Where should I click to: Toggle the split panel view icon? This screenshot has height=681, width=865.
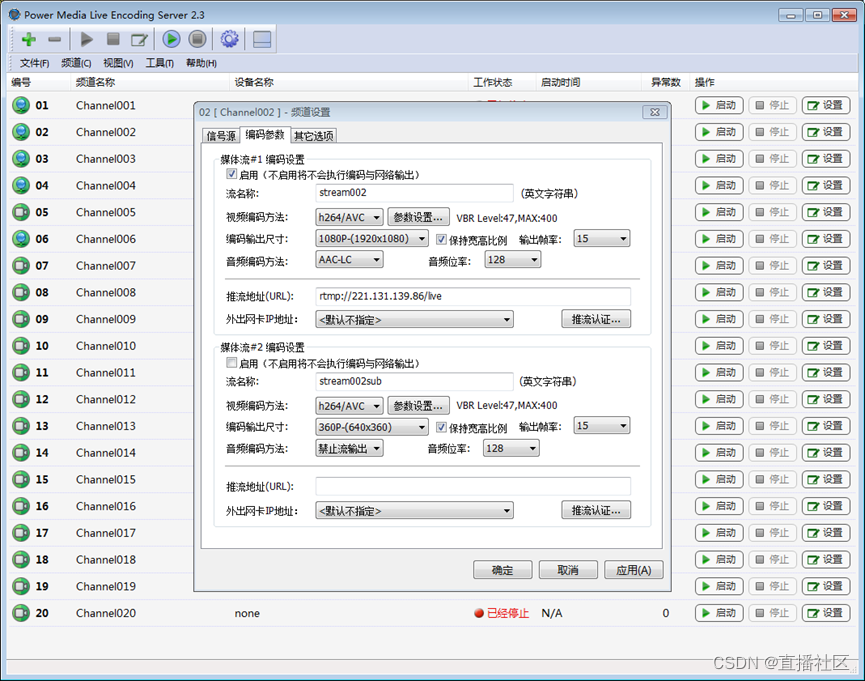click(261, 39)
